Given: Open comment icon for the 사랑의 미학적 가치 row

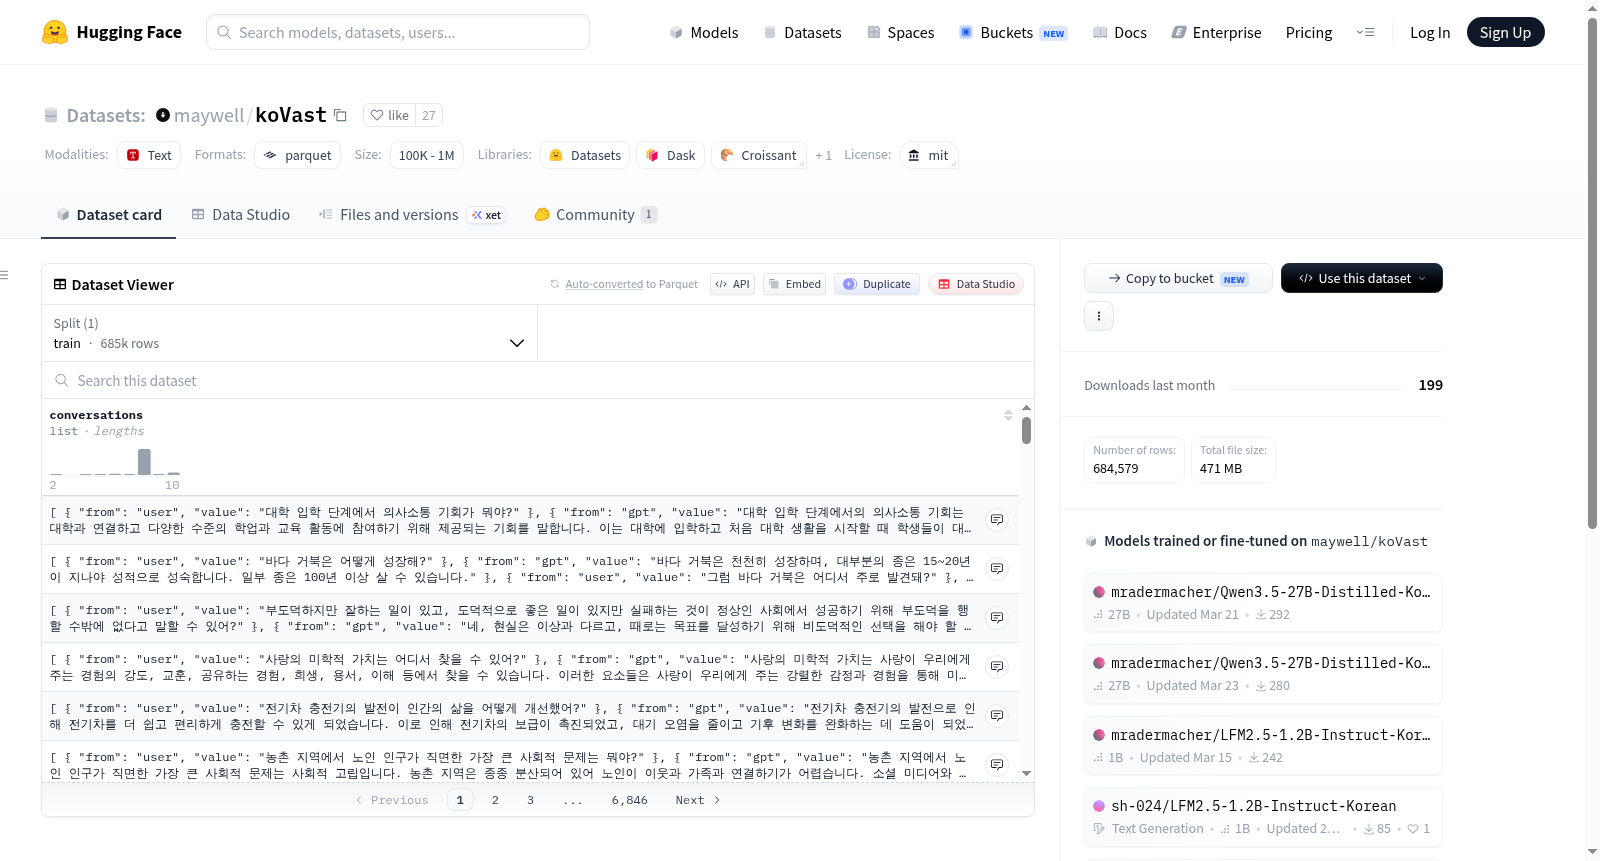Looking at the screenshot, I should point(997,666).
